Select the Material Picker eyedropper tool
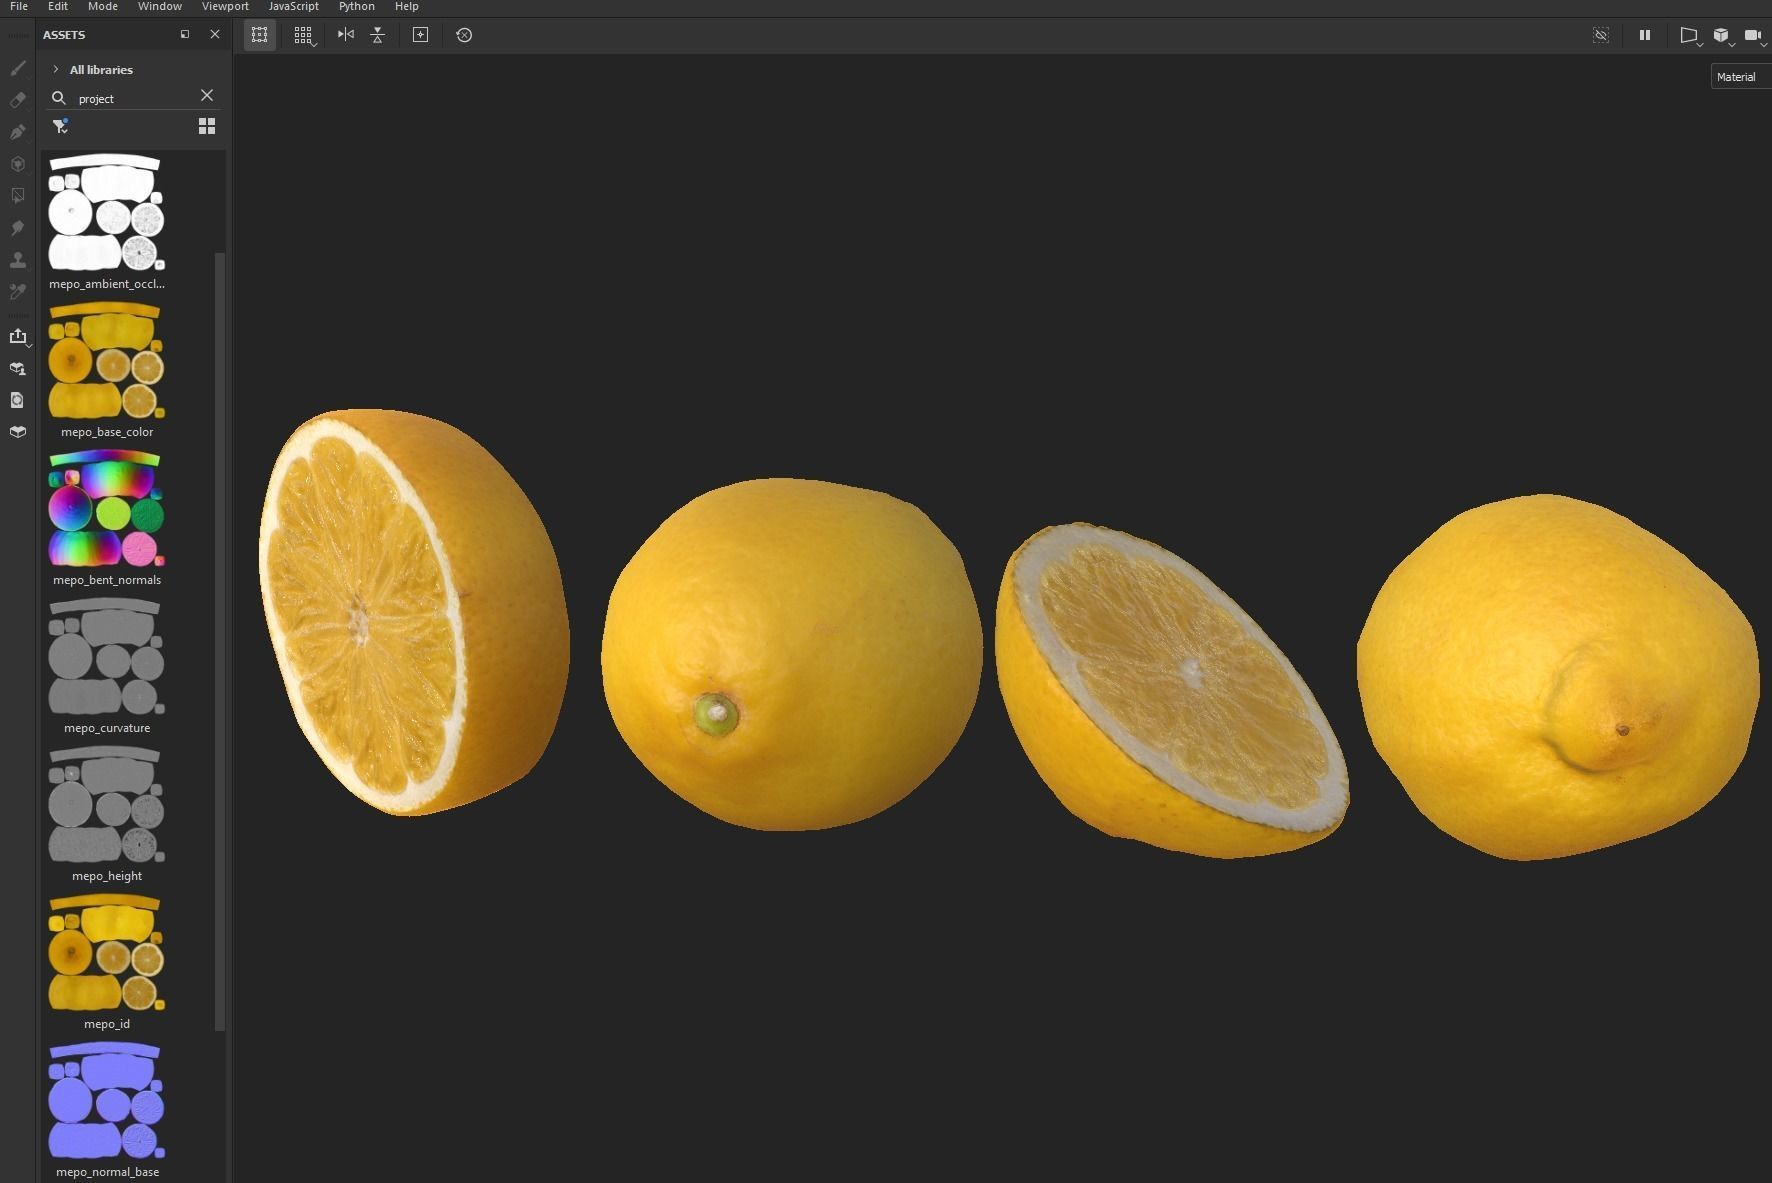 pyautogui.click(x=18, y=292)
